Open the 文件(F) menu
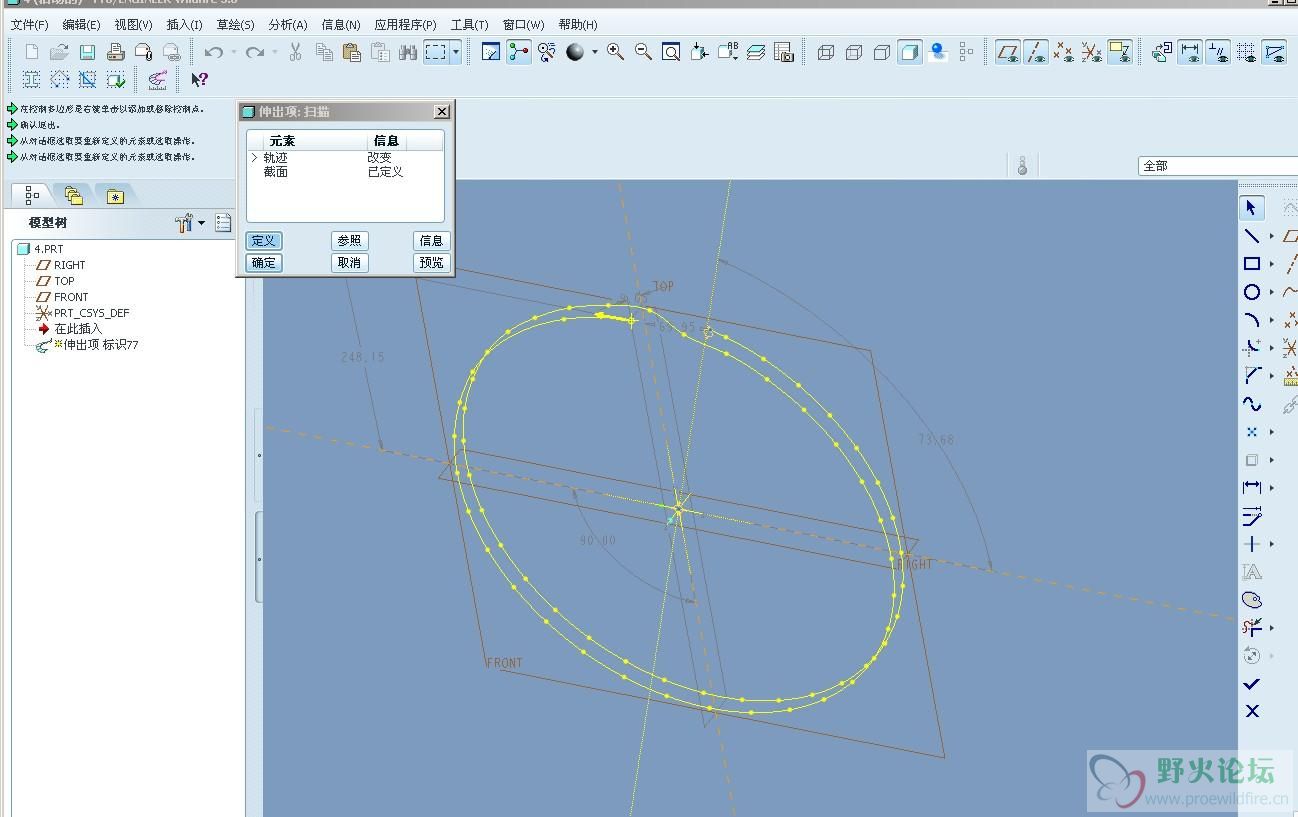Image resolution: width=1298 pixels, height=817 pixels. 29,24
